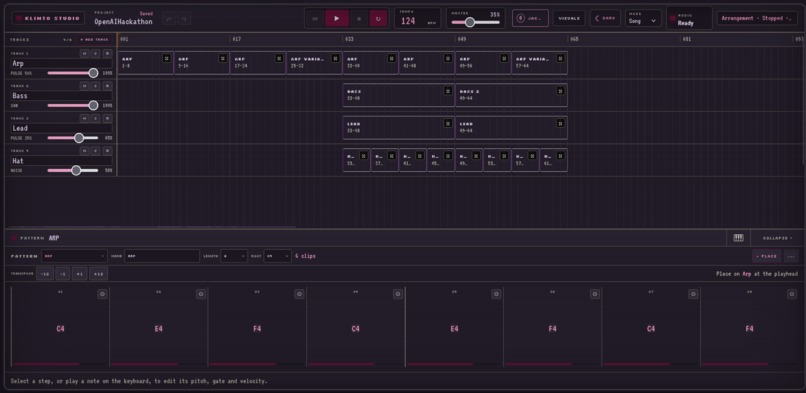Remove the Arp Variation clip at 57-64
This screenshot has width=806, height=393.
(561, 58)
